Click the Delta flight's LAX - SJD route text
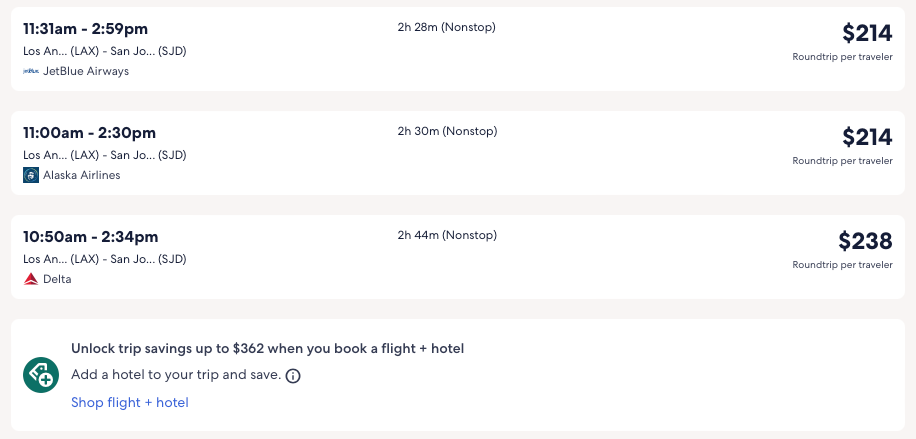 point(105,259)
